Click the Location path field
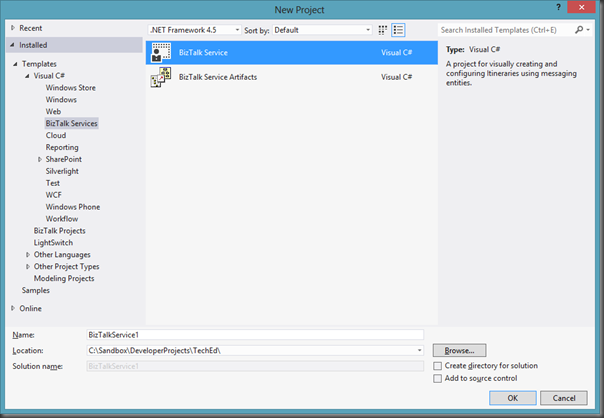The height and width of the screenshot is (418, 604). pyautogui.click(x=255, y=351)
